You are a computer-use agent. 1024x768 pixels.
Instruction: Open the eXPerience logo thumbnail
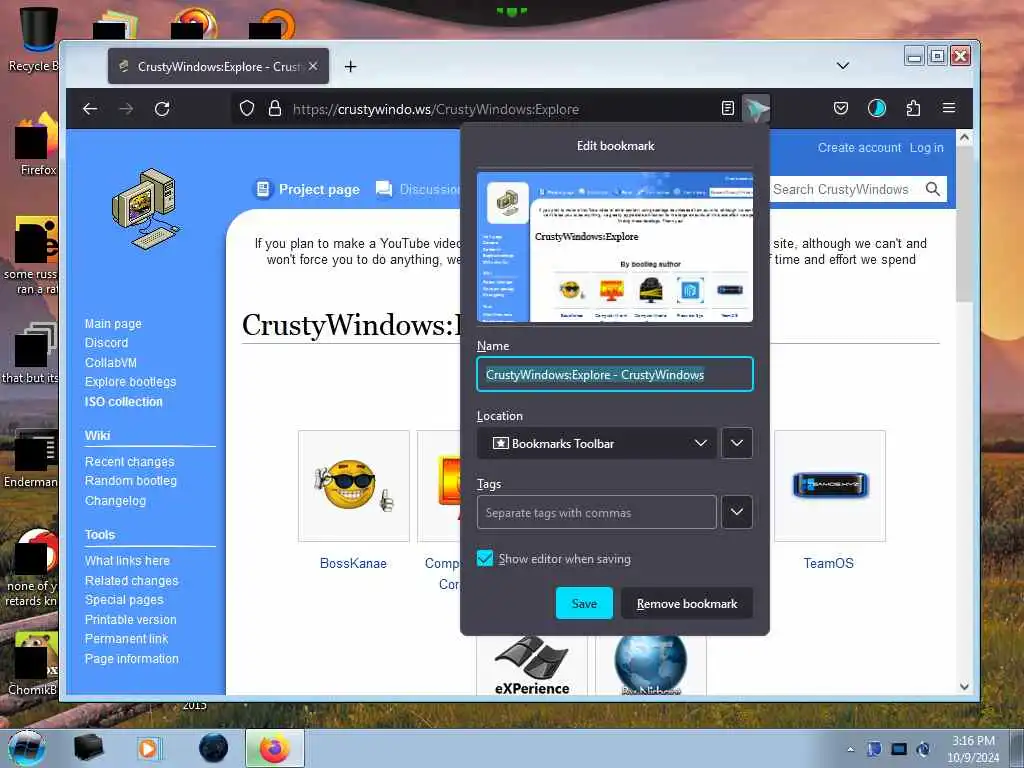(532, 665)
